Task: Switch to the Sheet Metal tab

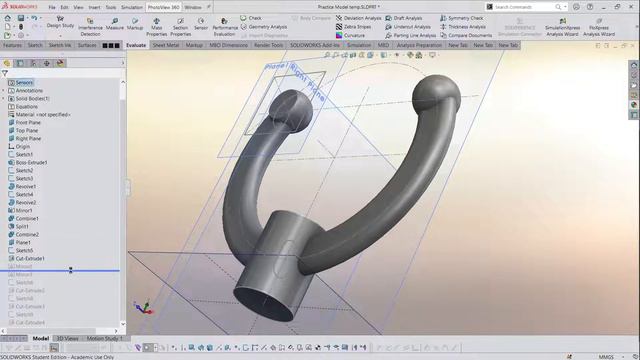Action: point(165,45)
